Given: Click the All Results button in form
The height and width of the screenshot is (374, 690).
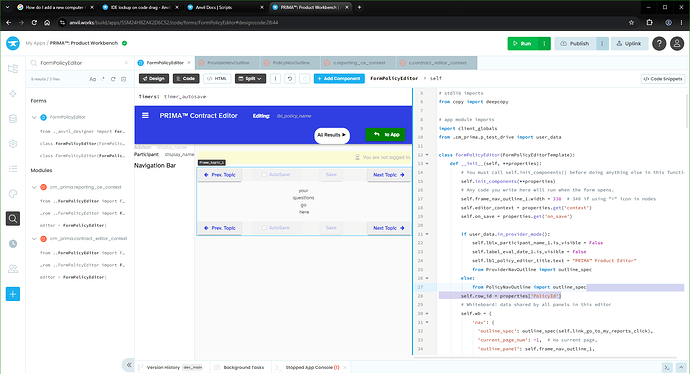Looking at the screenshot, I should 332,135.
